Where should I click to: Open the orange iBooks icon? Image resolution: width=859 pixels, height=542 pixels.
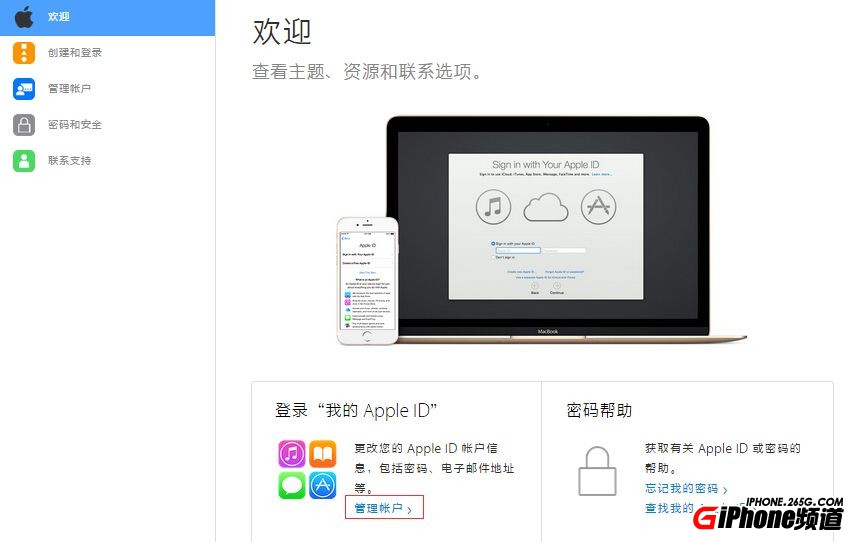coord(323,454)
